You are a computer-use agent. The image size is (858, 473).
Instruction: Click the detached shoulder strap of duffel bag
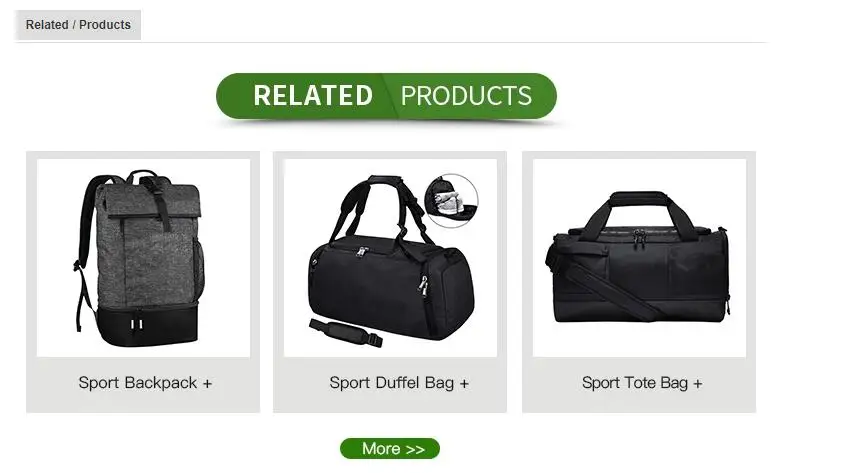pos(346,333)
